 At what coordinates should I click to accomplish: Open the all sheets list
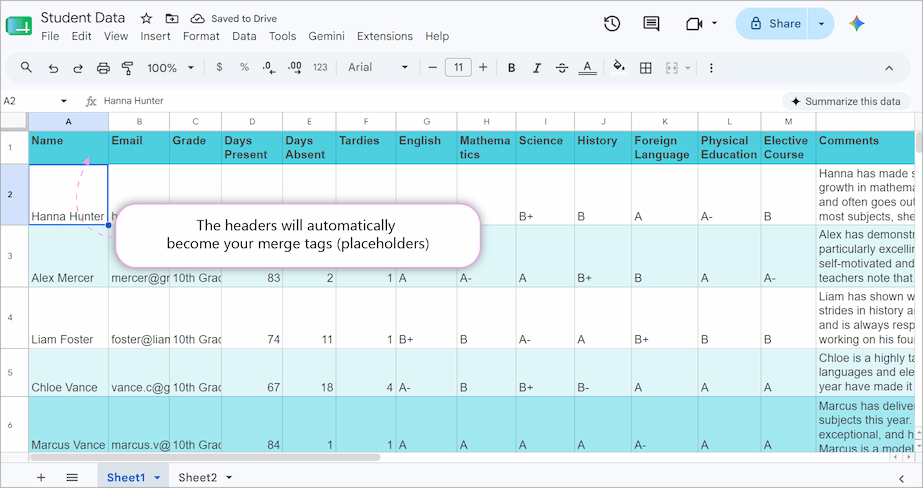(72, 477)
